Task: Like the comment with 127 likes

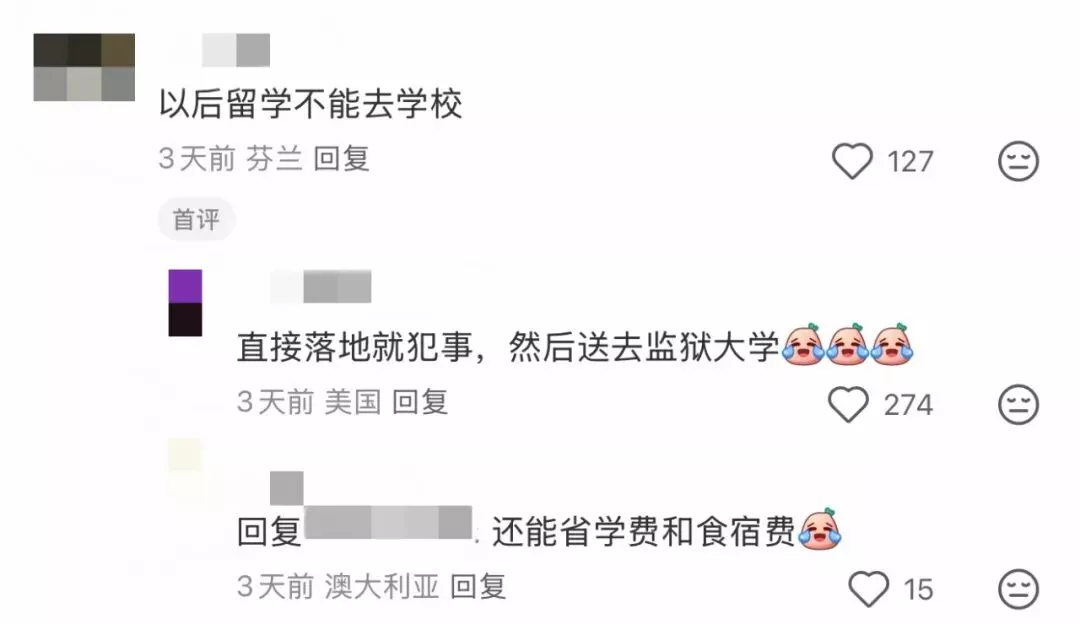Action: 852,161
